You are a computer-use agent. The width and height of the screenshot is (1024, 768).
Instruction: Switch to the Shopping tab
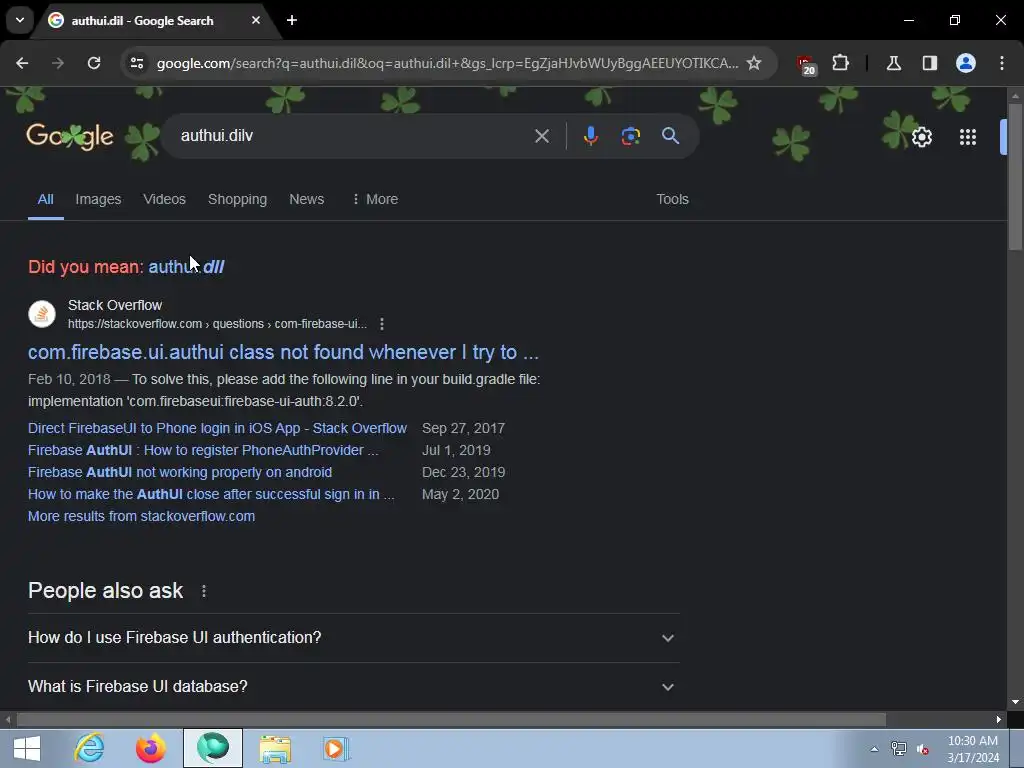click(x=237, y=199)
